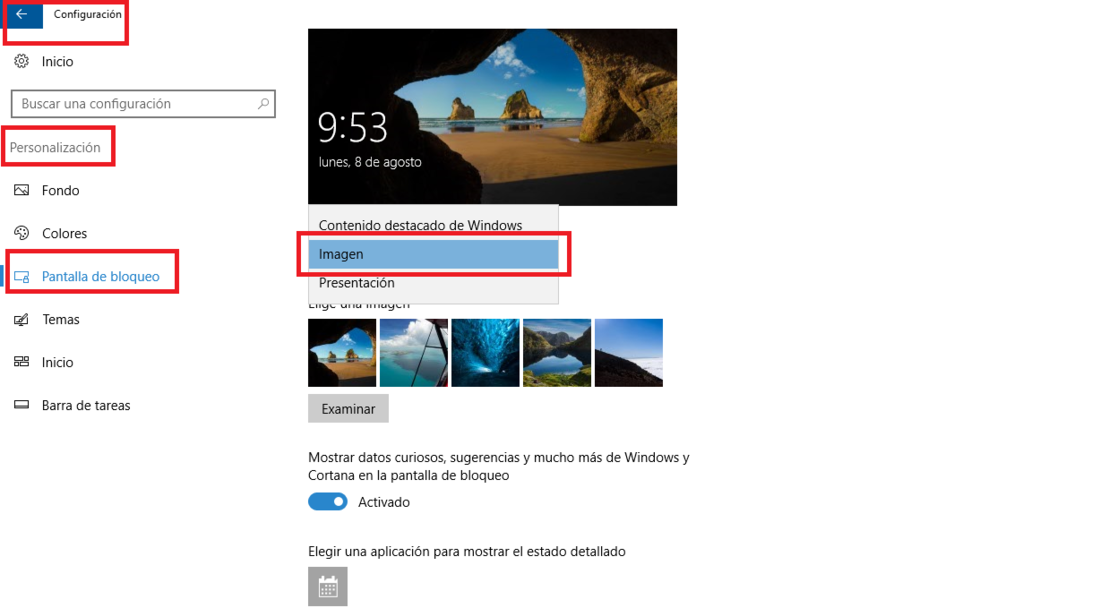Select the blue ice cave thumbnail
Screen dimensions: 1100x608
point(485,353)
